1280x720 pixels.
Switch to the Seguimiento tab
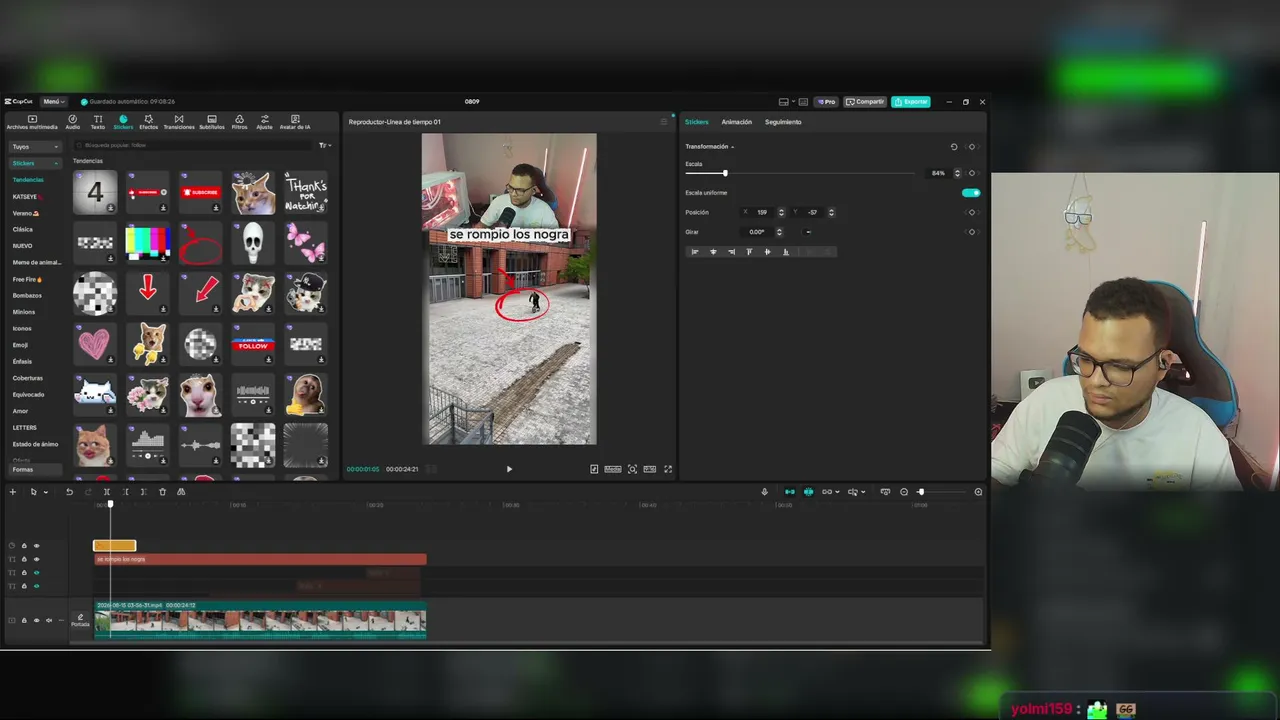point(783,122)
